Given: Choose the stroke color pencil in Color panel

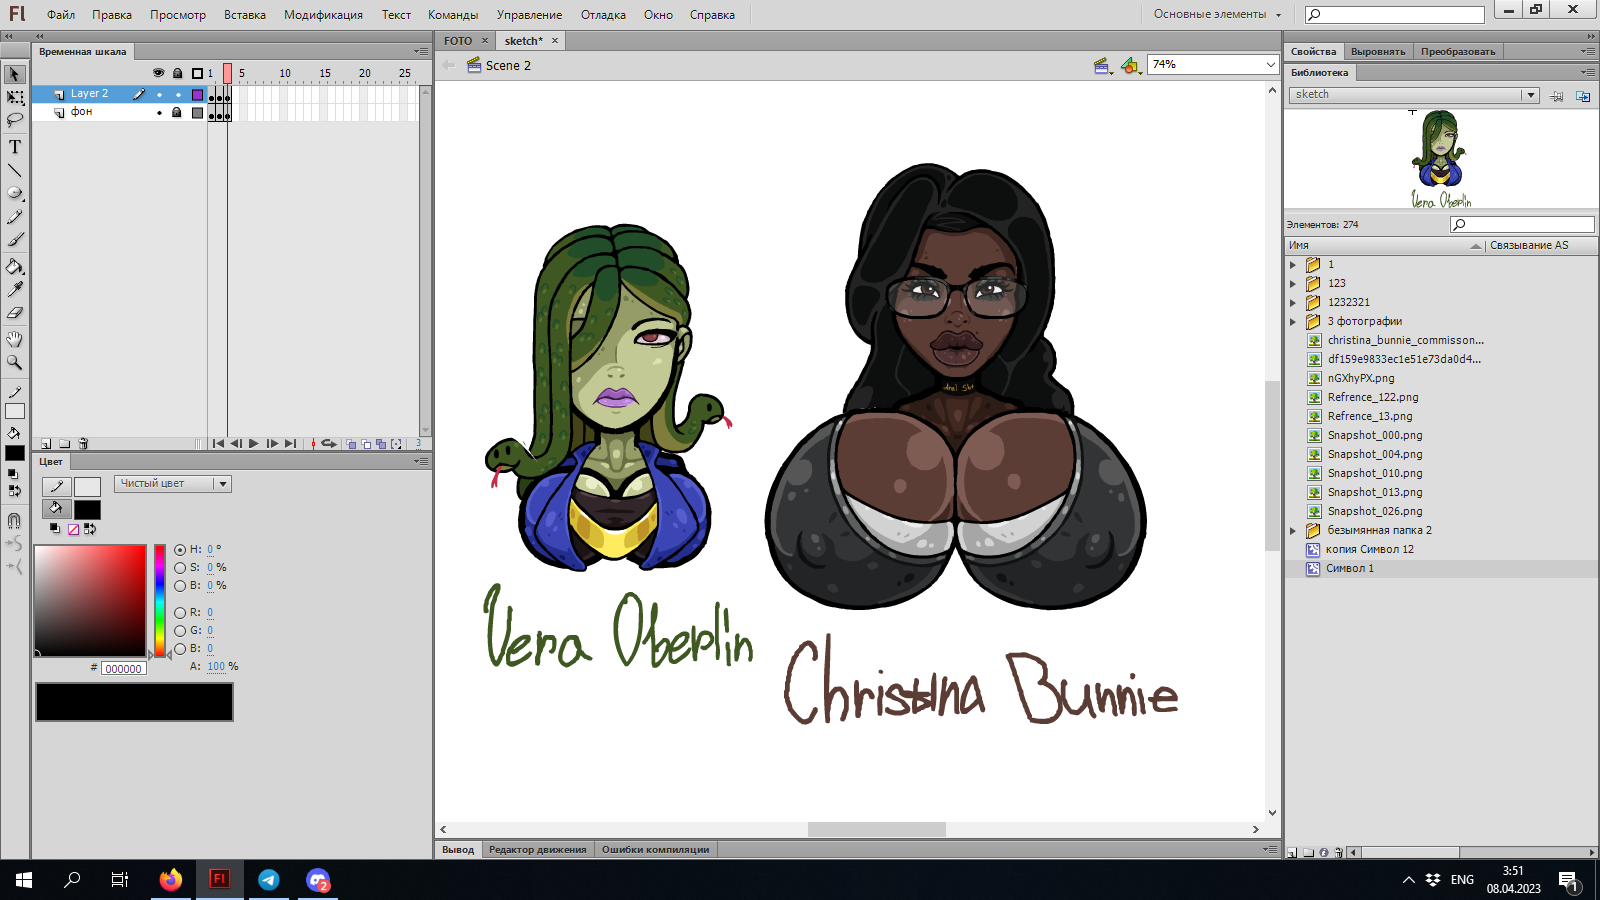Looking at the screenshot, I should click(x=56, y=487).
